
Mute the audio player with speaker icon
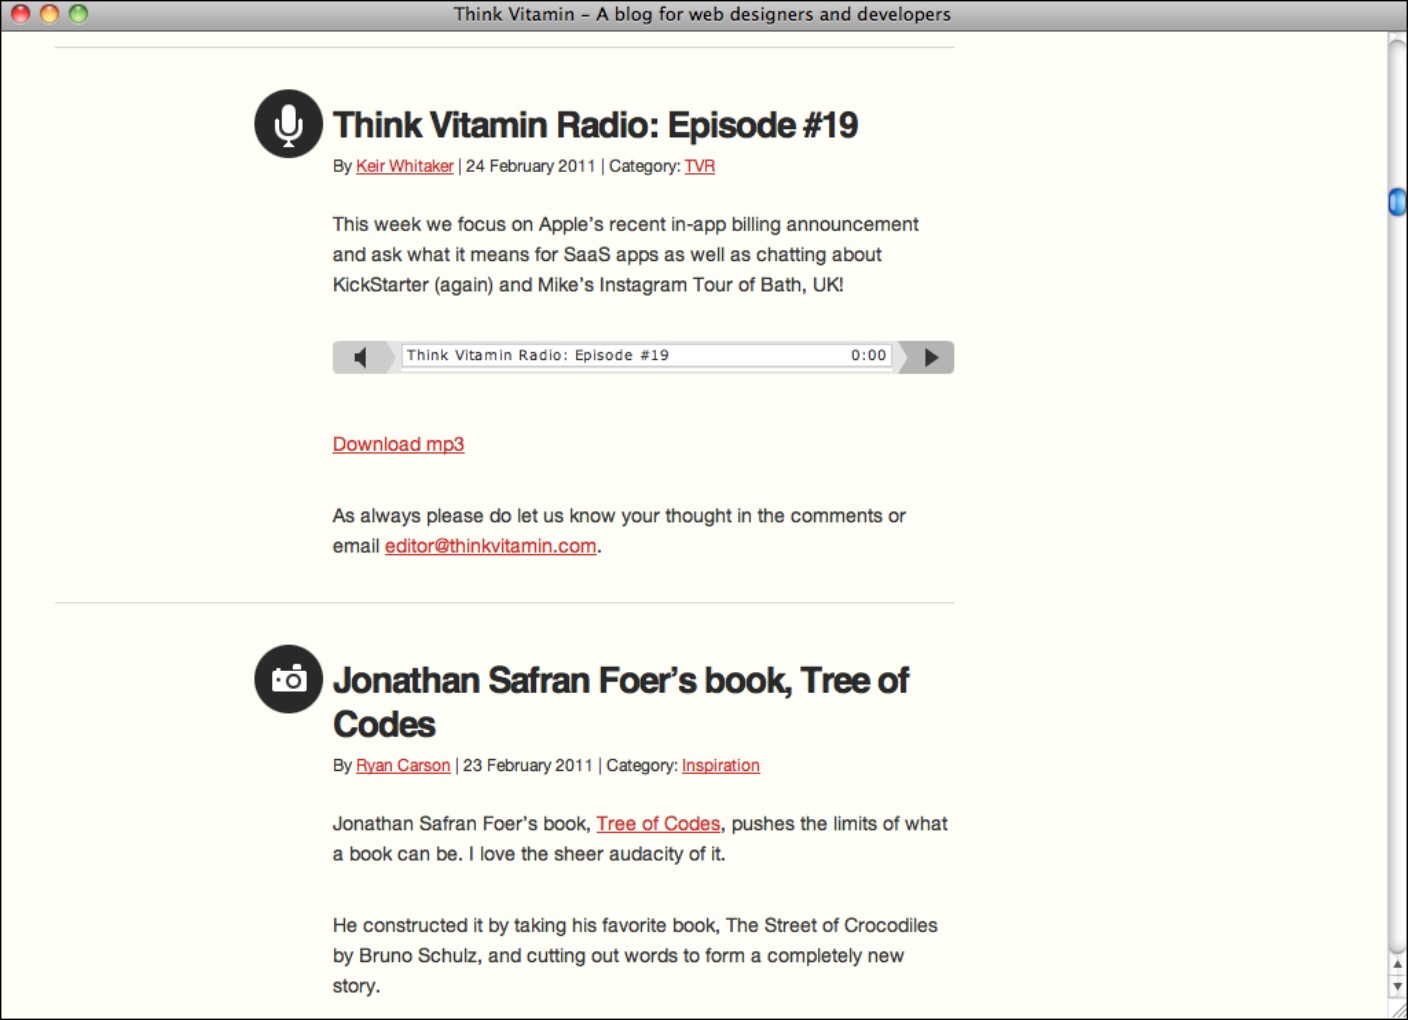pos(360,357)
